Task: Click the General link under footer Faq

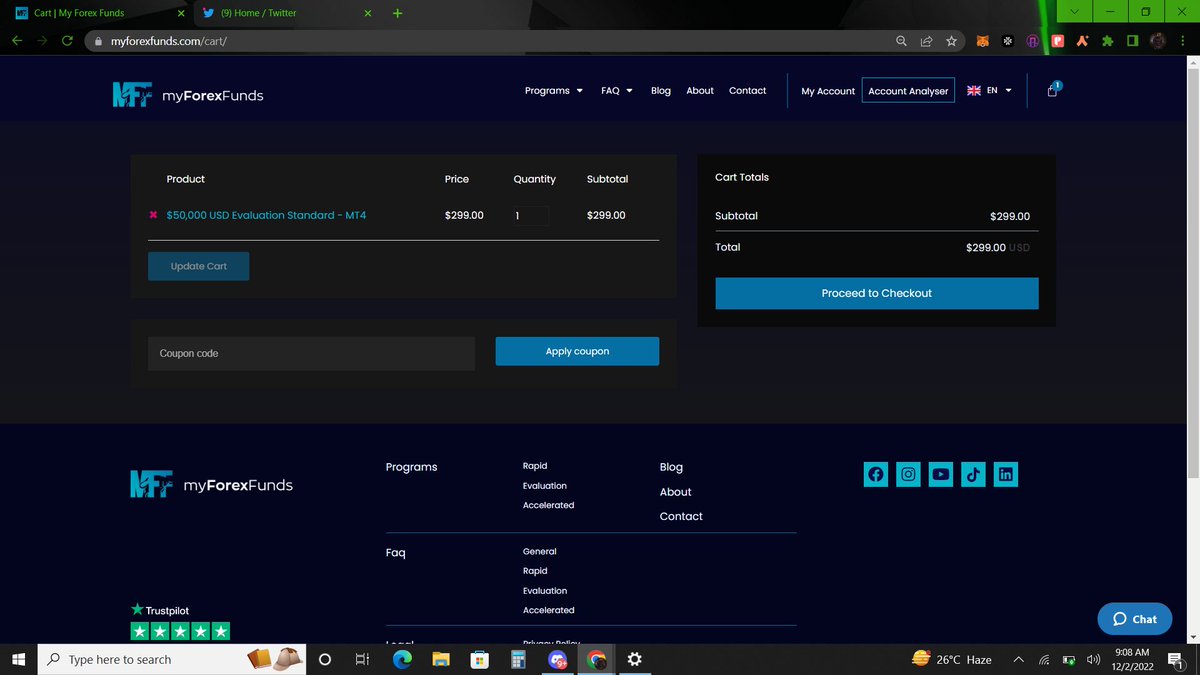Action: (540, 551)
